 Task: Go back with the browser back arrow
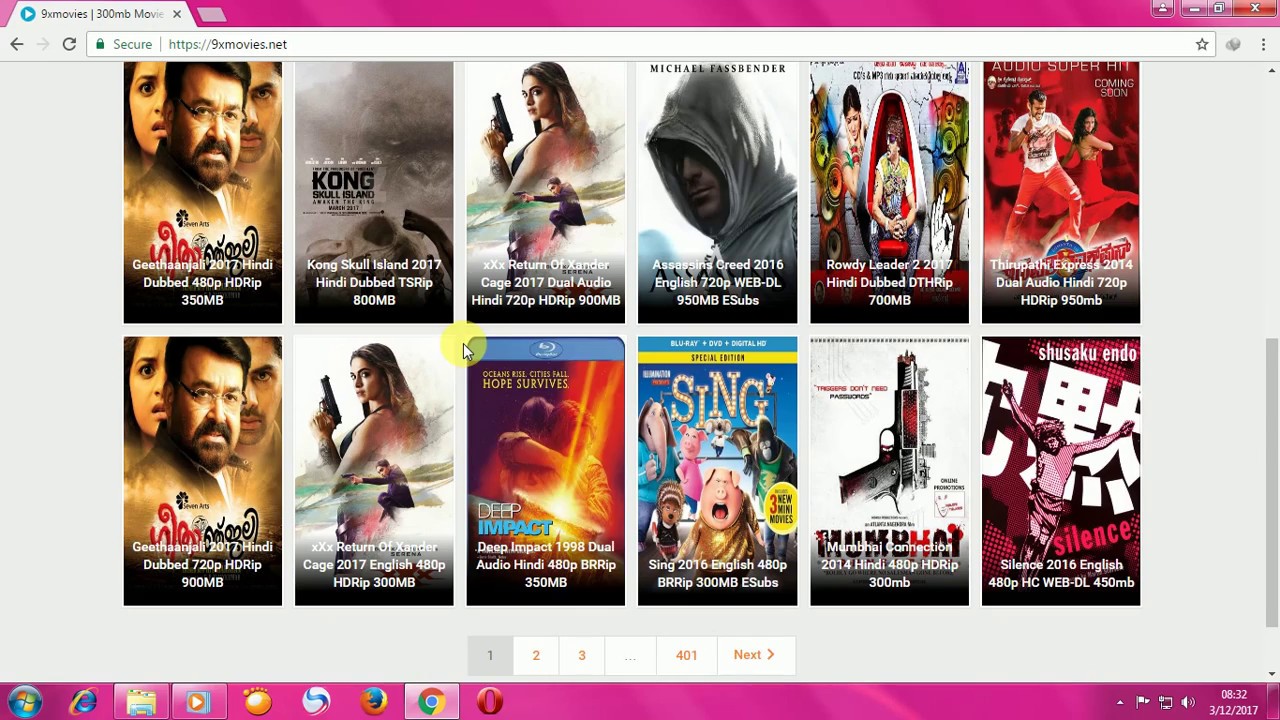pos(17,44)
